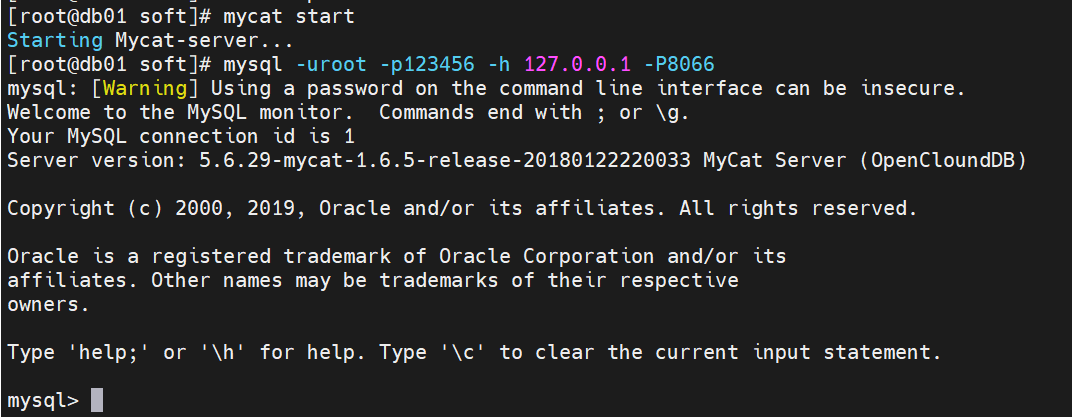This screenshot has width=1072, height=417.
Task: Click the '\c' clear statement hint
Action: click(463, 353)
